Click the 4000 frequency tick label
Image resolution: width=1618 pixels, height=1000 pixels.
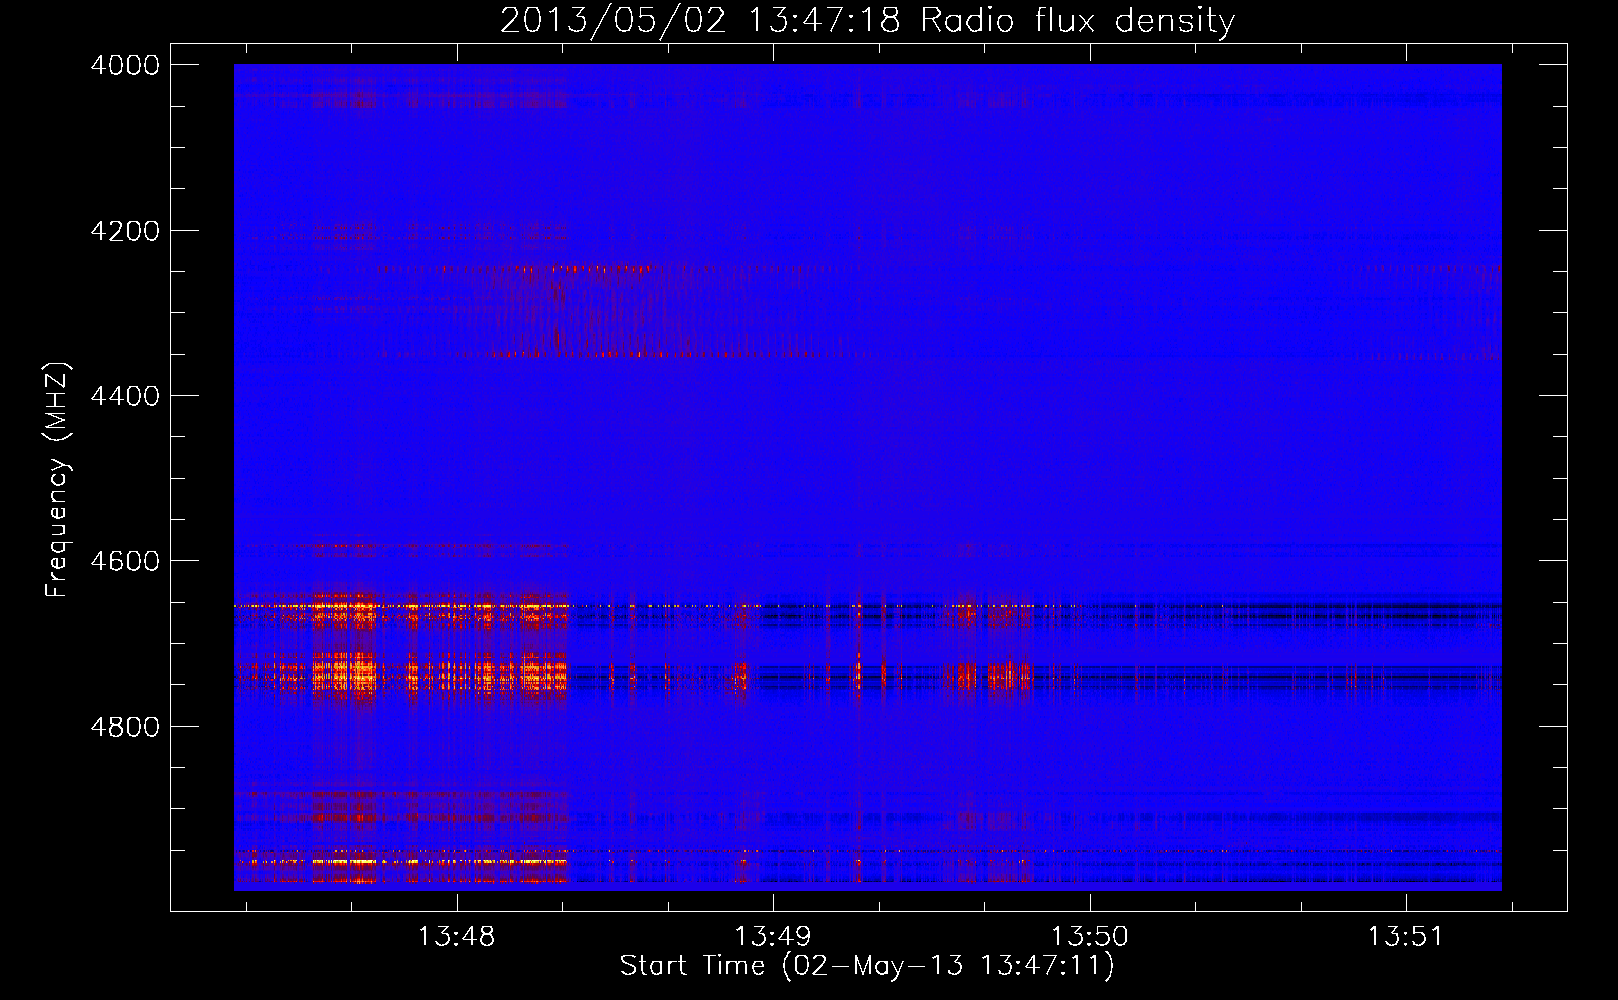pos(125,65)
